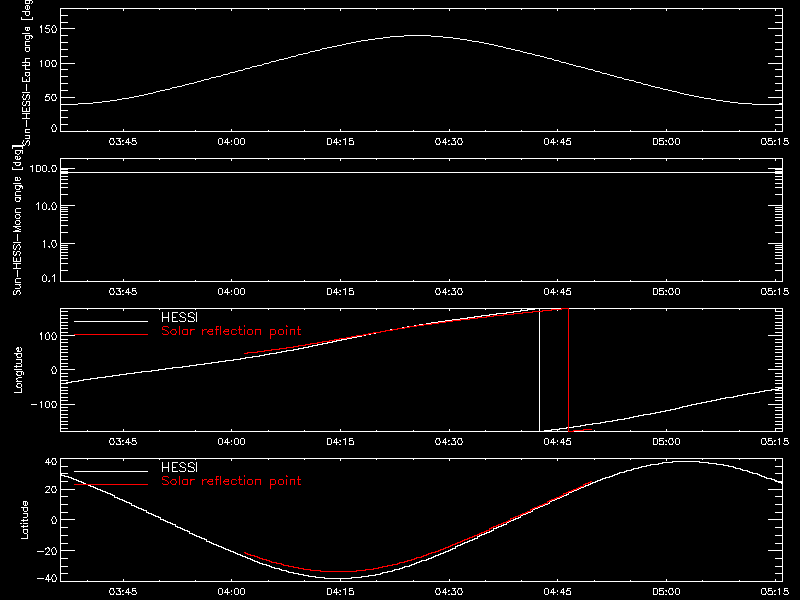This screenshot has width=800, height=600.
Task: Select Solar reflection point legend in Latitude plot
Action: (x=231, y=481)
